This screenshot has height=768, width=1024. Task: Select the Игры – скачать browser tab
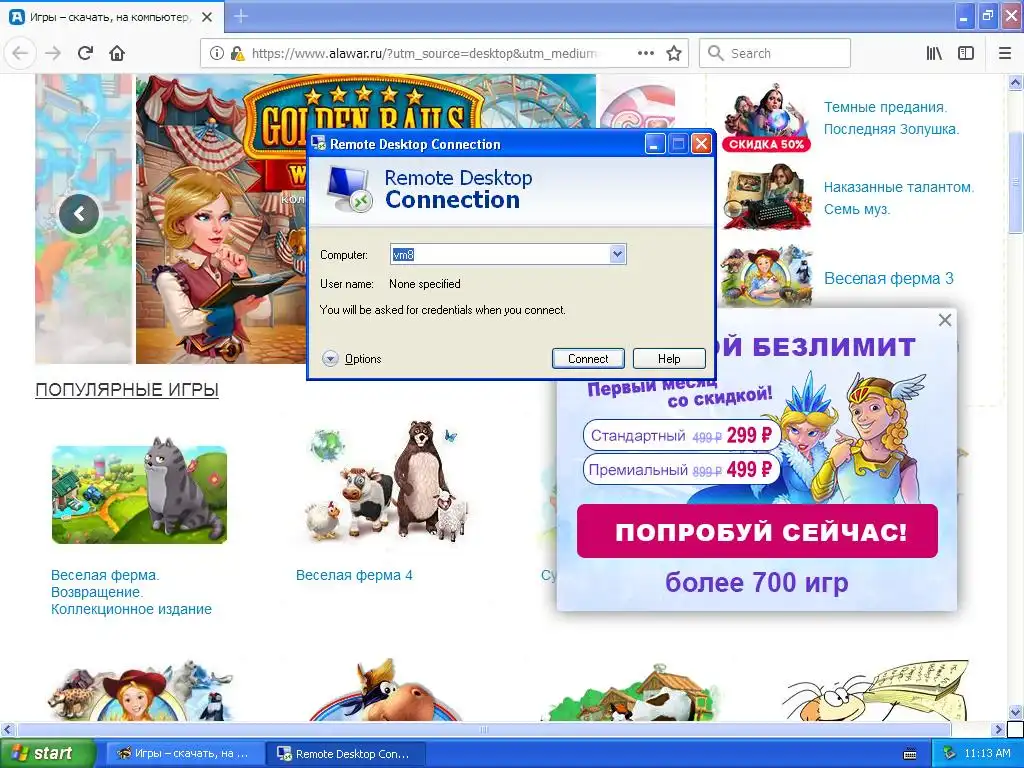click(x=112, y=17)
